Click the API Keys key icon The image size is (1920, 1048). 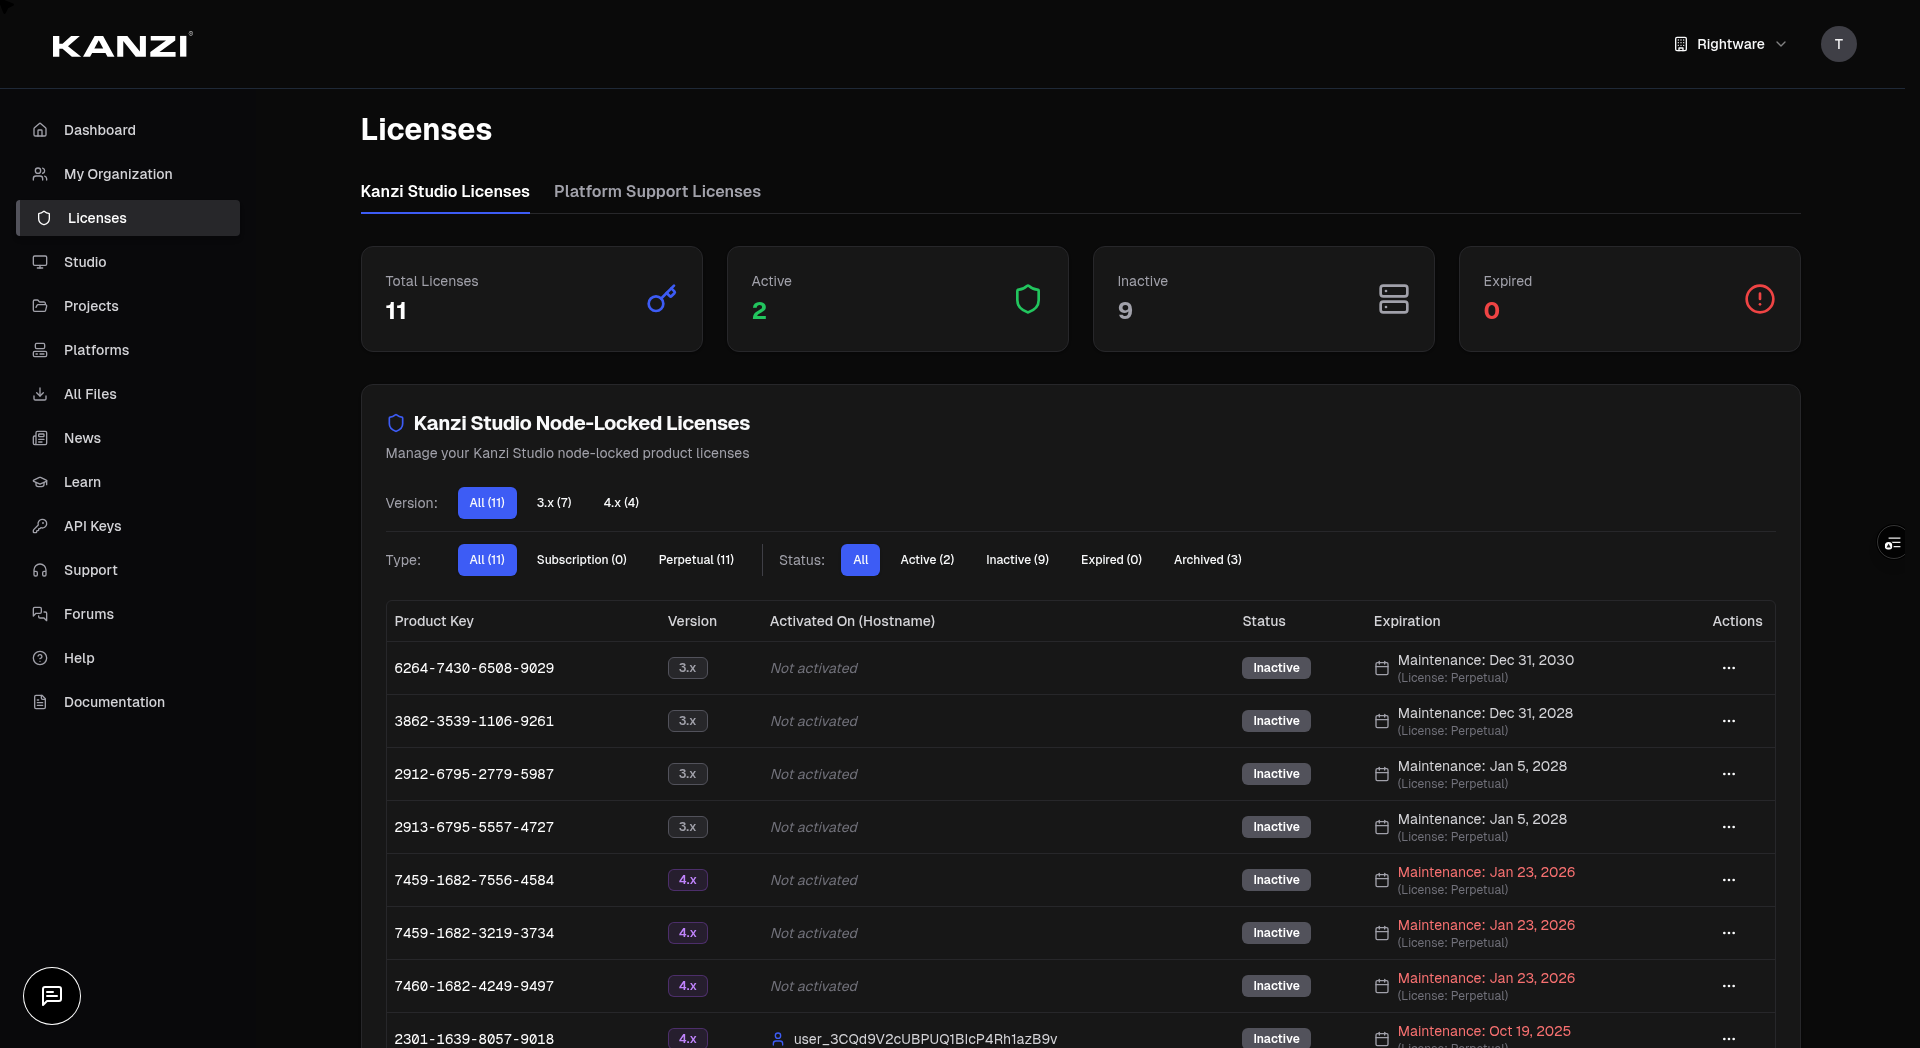pos(40,526)
